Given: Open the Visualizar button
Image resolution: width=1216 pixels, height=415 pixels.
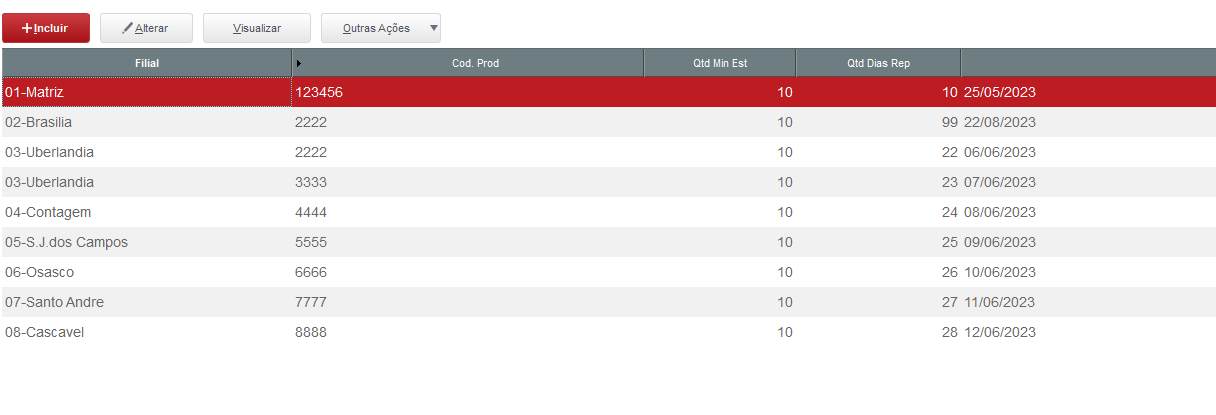Looking at the screenshot, I should (x=257, y=28).
